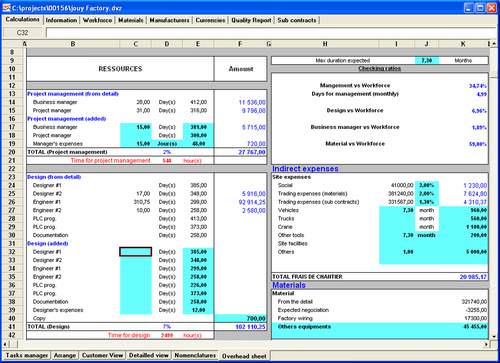Image resolution: width=500 pixels, height=363 pixels.
Task: Click horizontal scrollbar left arrow
Action: tap(5, 344)
